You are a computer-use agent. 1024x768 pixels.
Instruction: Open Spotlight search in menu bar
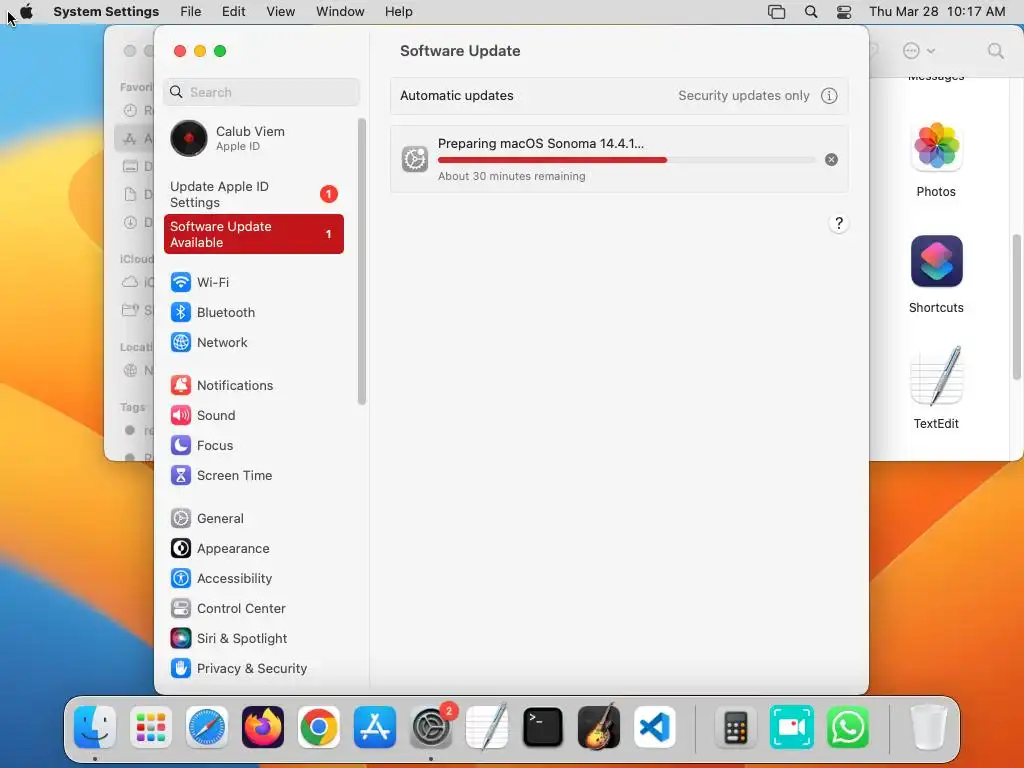coord(810,12)
